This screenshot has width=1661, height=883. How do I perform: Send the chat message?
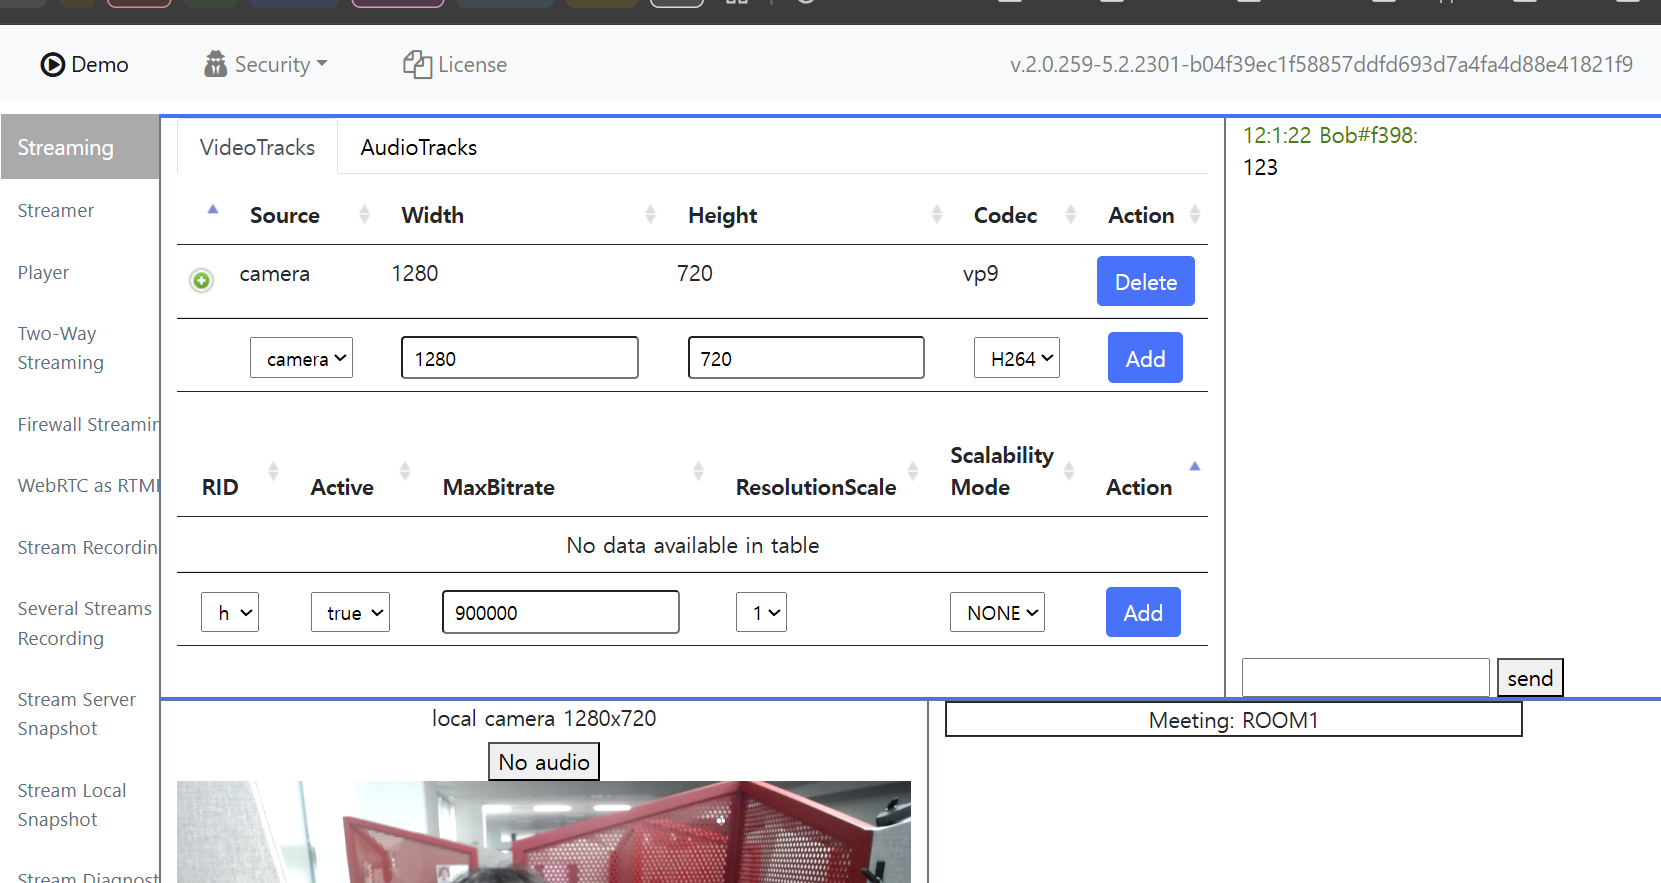(x=1530, y=678)
